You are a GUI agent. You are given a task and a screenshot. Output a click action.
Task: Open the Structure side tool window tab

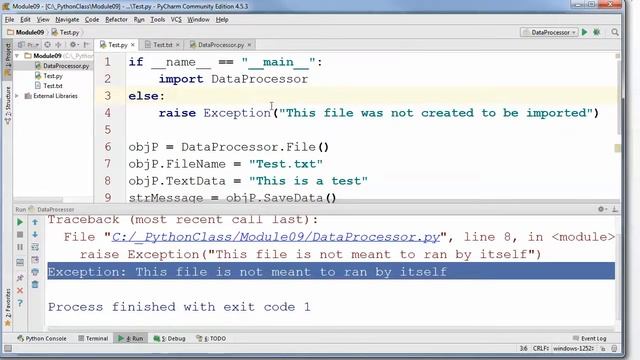(8, 105)
